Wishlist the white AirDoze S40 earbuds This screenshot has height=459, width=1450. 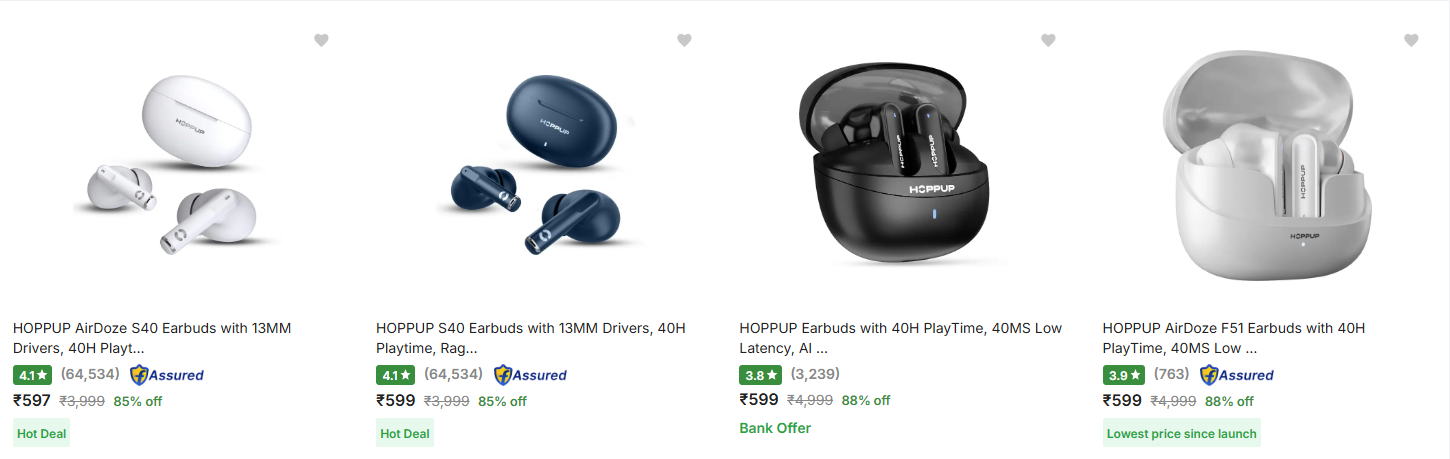(x=321, y=40)
